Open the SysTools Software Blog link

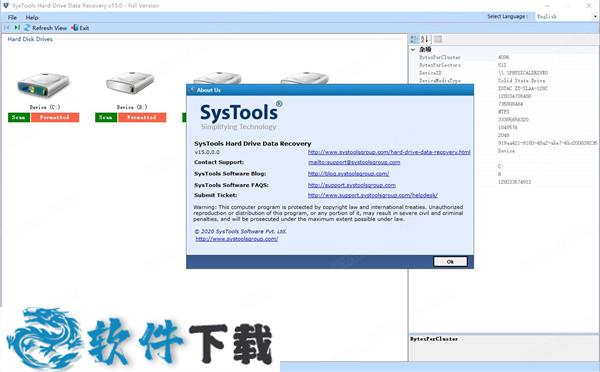(x=348, y=174)
